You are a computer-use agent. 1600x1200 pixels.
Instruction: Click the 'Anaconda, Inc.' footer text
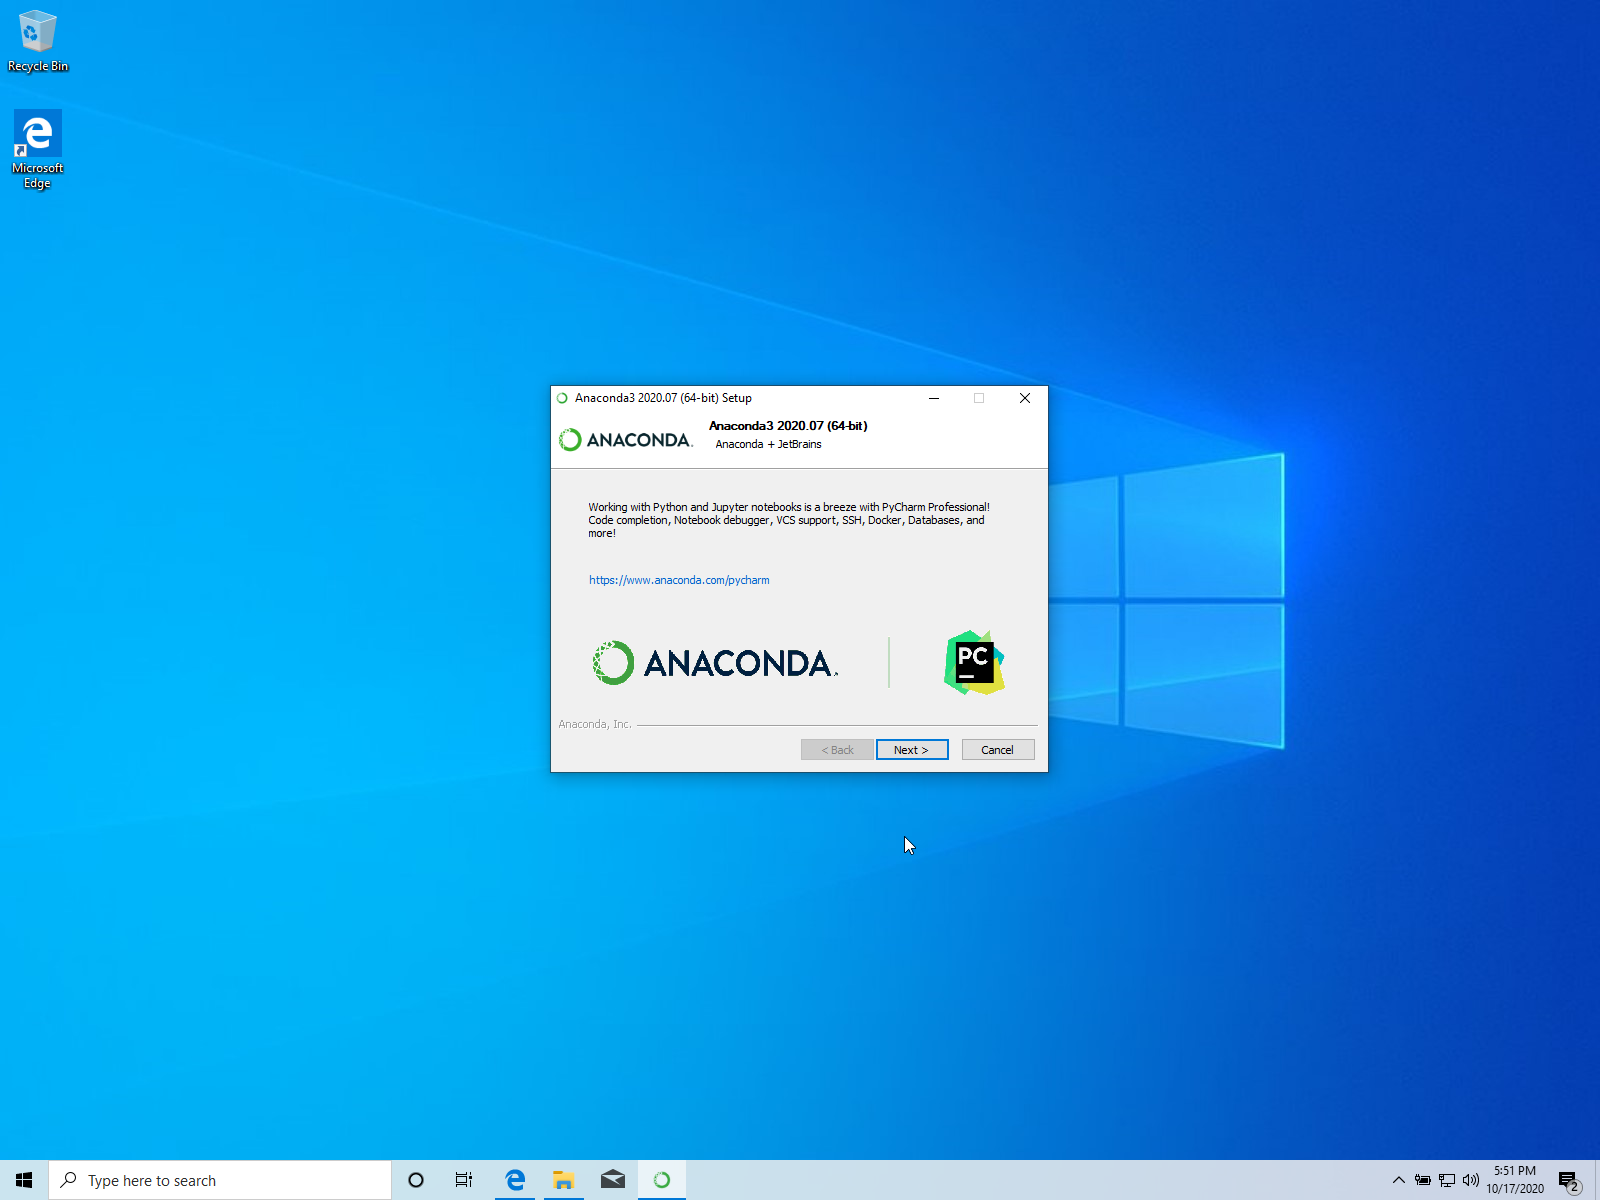595,724
